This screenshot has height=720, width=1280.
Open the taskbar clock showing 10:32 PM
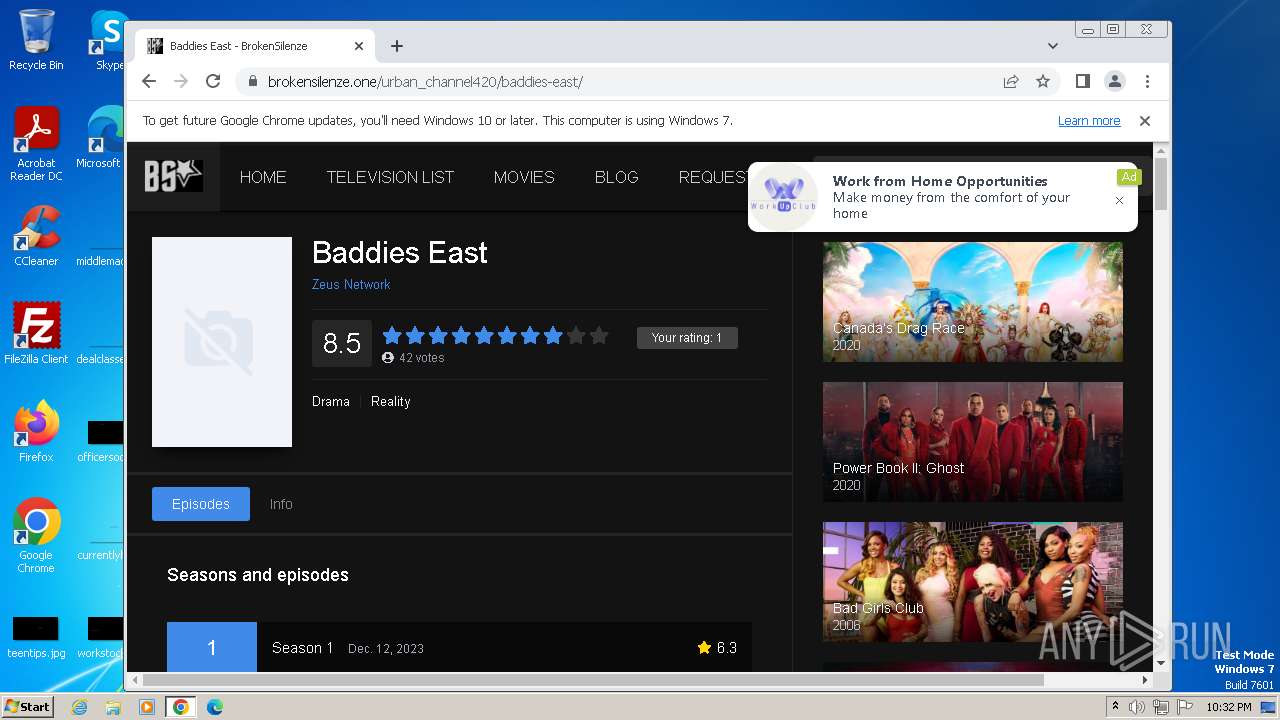pos(1228,707)
